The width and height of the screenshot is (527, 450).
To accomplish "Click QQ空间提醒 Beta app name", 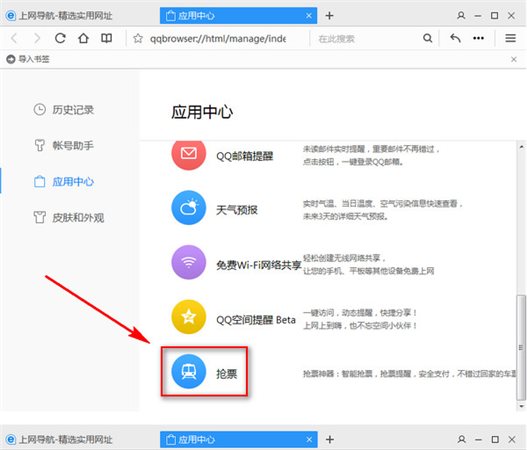I will click(256, 320).
